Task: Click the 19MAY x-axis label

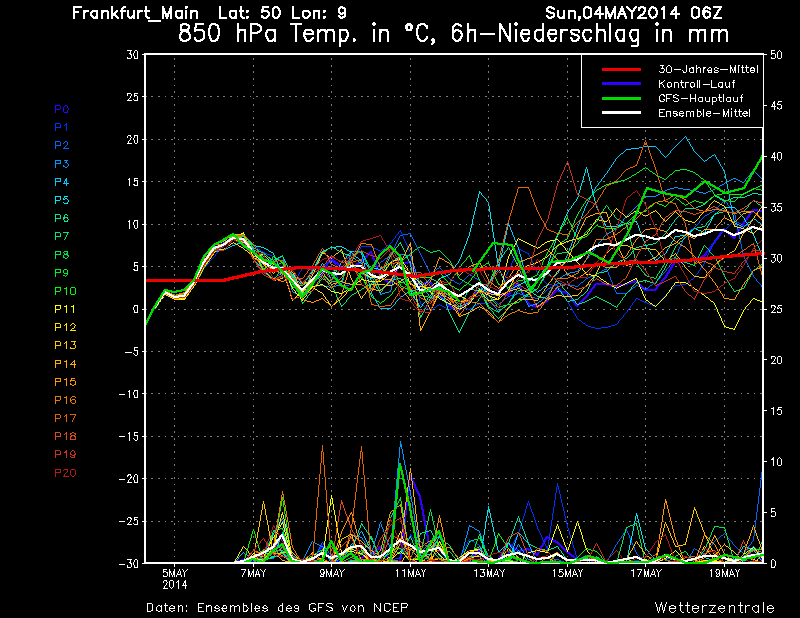Action: (724, 573)
